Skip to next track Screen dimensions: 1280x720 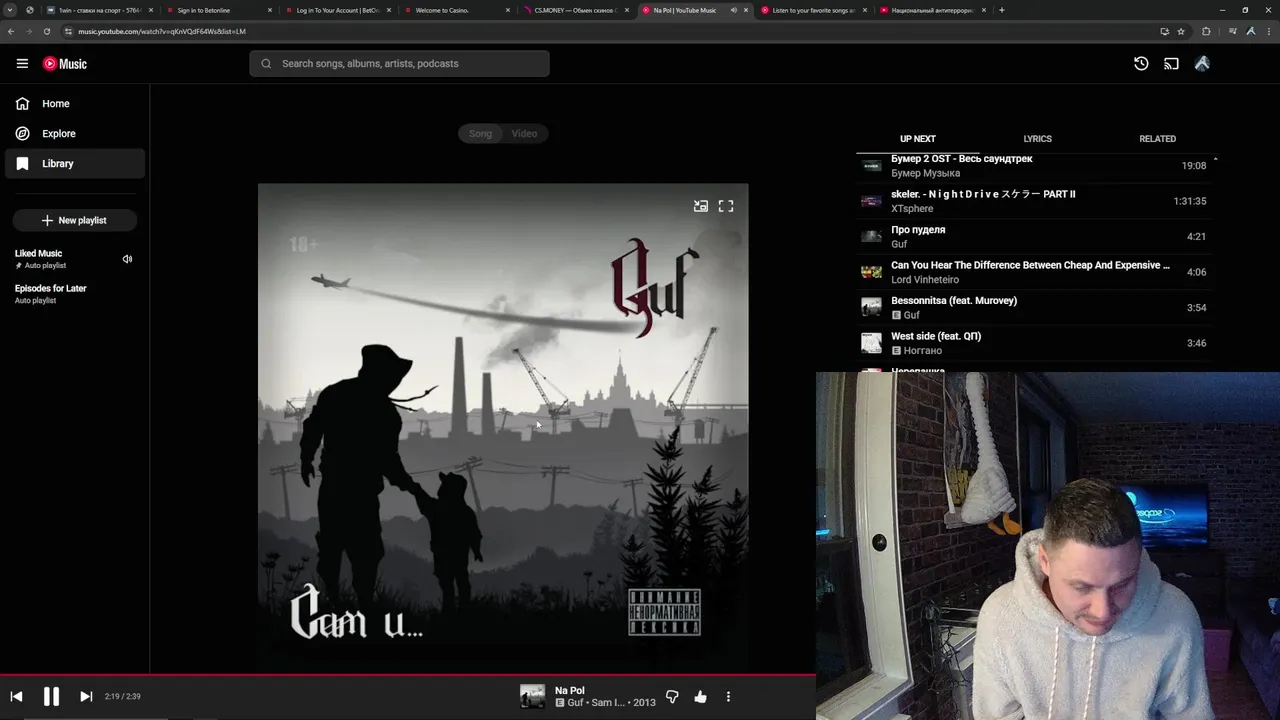(86, 696)
